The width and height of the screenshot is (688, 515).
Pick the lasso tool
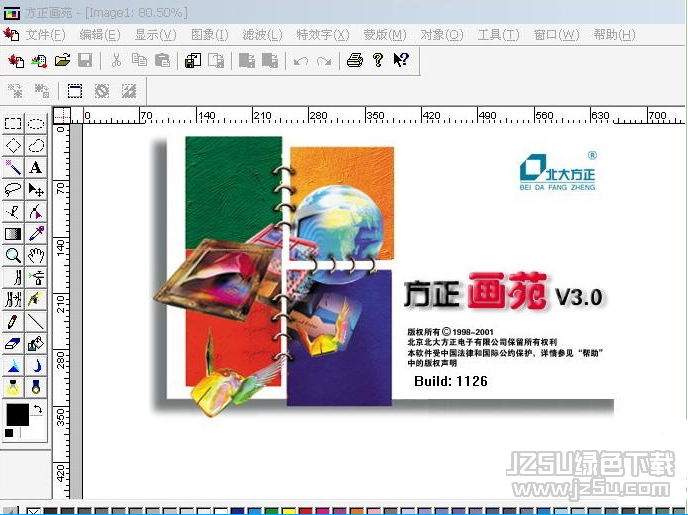click(x=13, y=190)
